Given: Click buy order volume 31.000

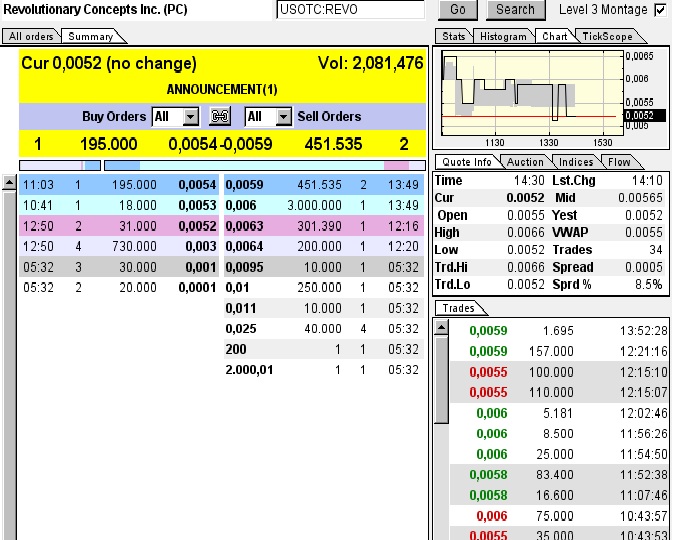Looking at the screenshot, I should click(x=138, y=226).
